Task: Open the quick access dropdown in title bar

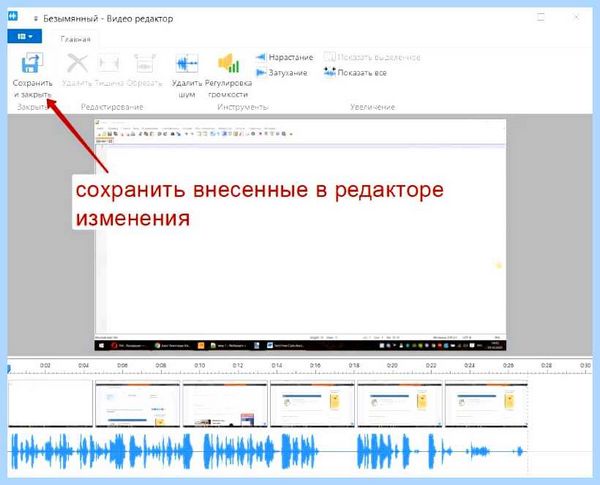Action: click(x=36, y=19)
